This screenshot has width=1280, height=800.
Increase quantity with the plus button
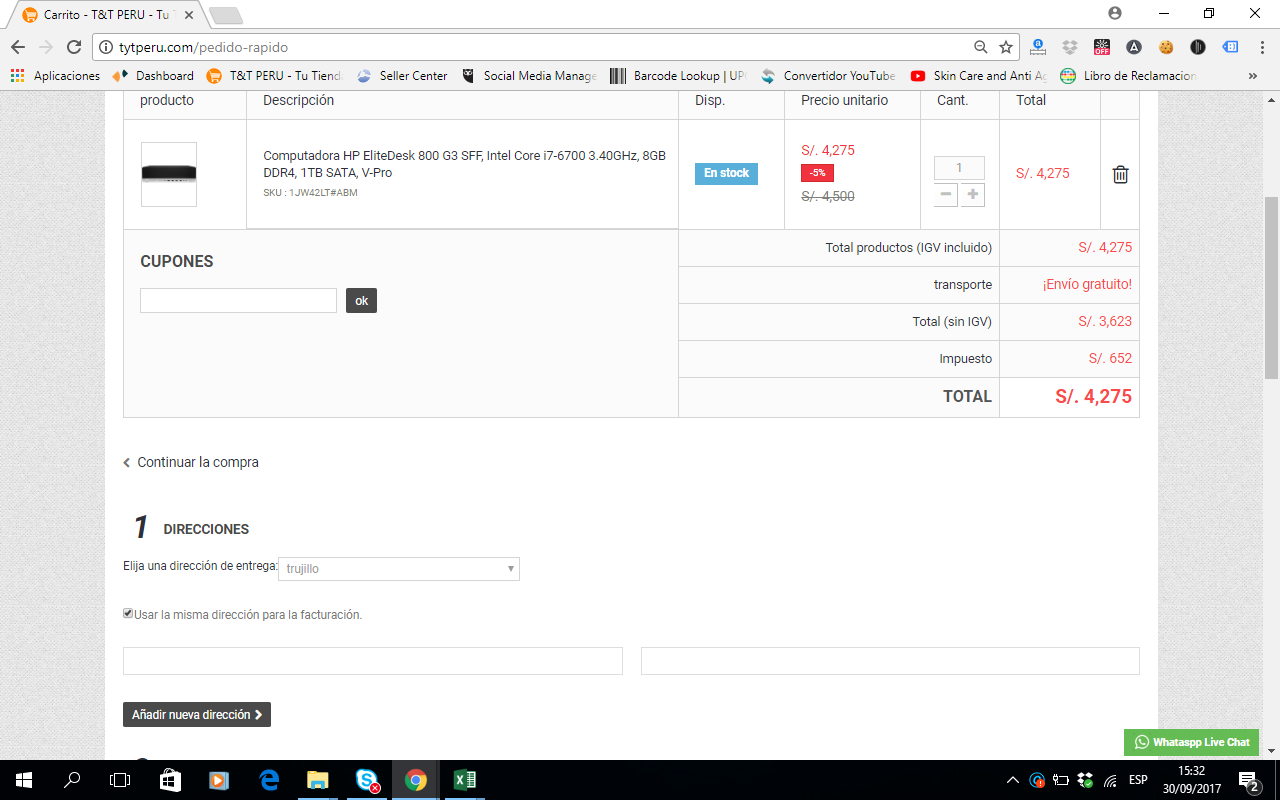click(x=972, y=194)
